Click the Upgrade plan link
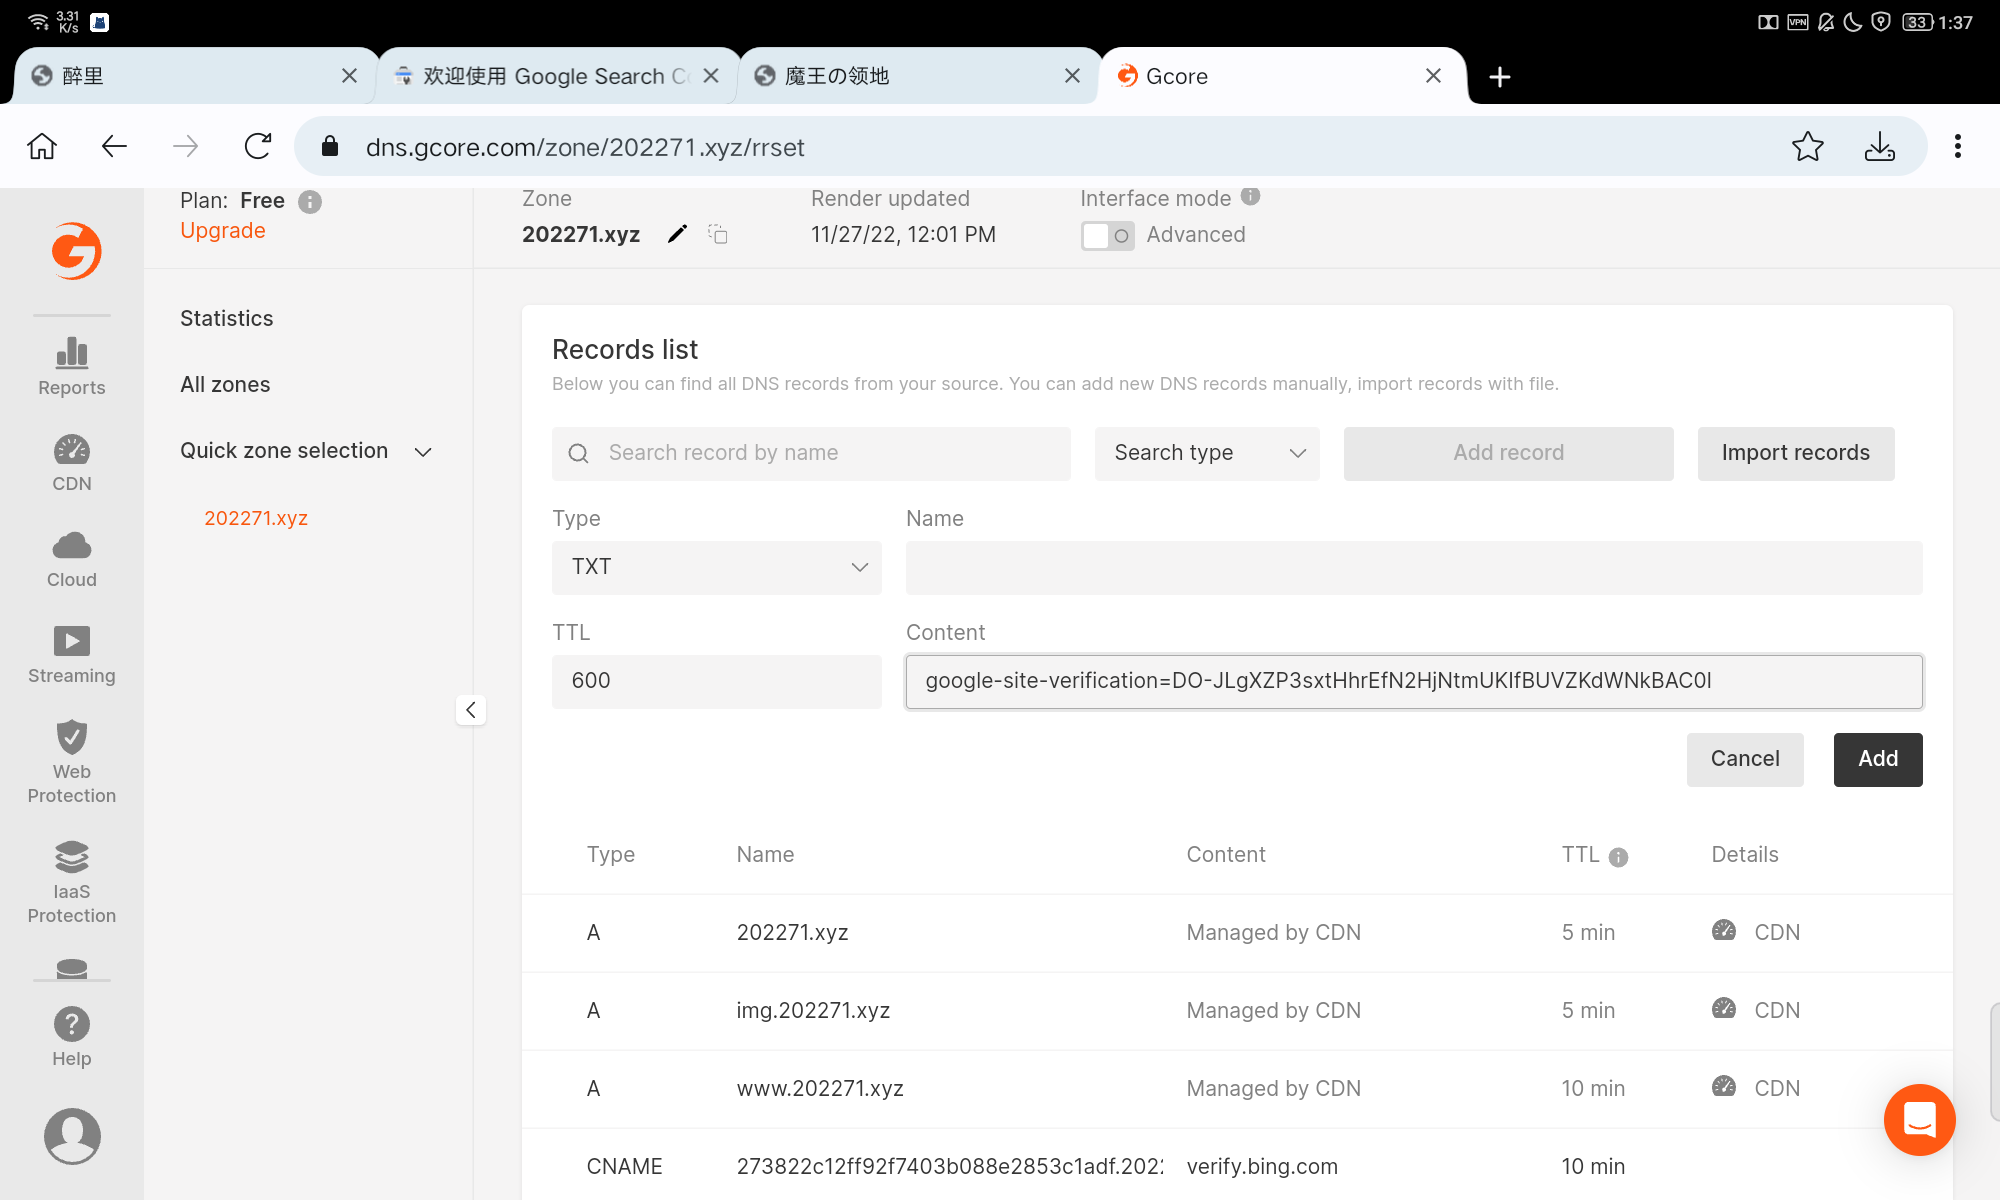Screen dimensions: 2000x1200 point(222,230)
